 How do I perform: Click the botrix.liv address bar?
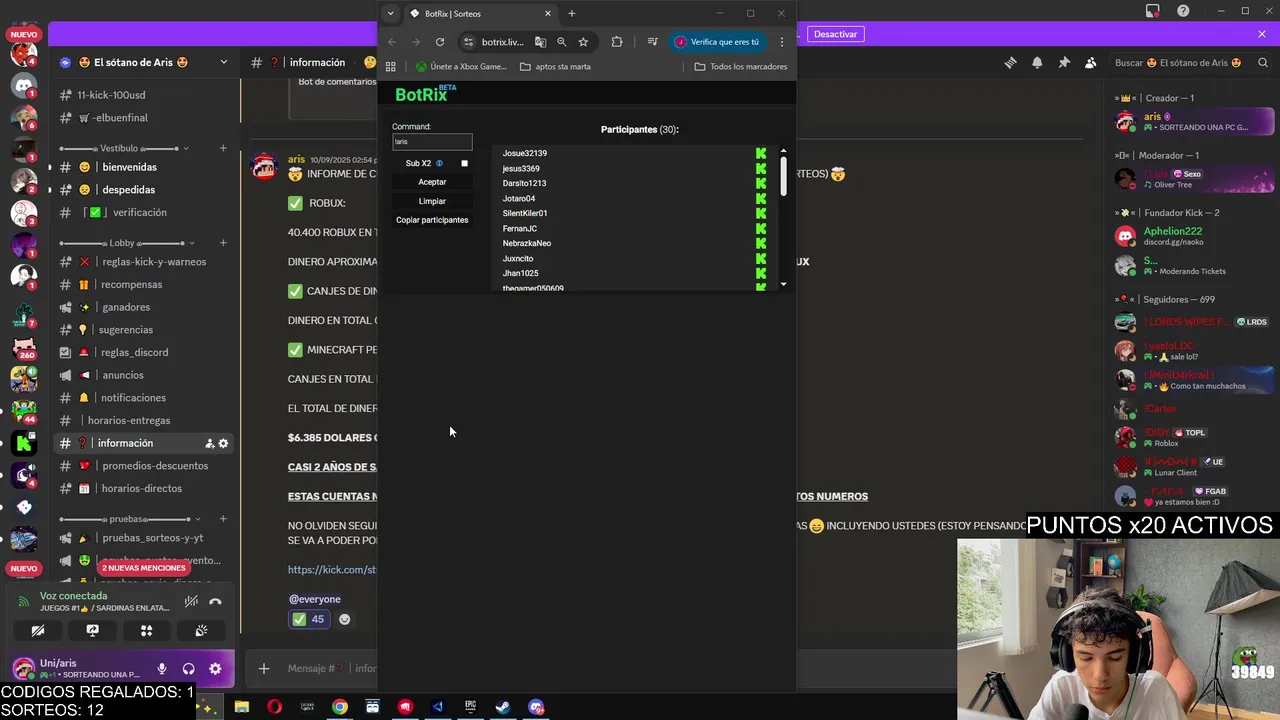coord(502,42)
